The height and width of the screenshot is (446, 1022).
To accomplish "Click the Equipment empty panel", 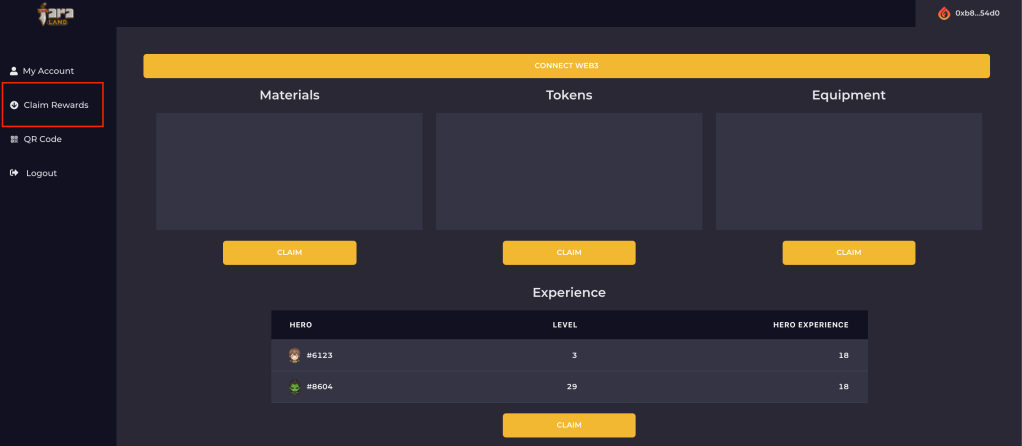I will (848, 171).
